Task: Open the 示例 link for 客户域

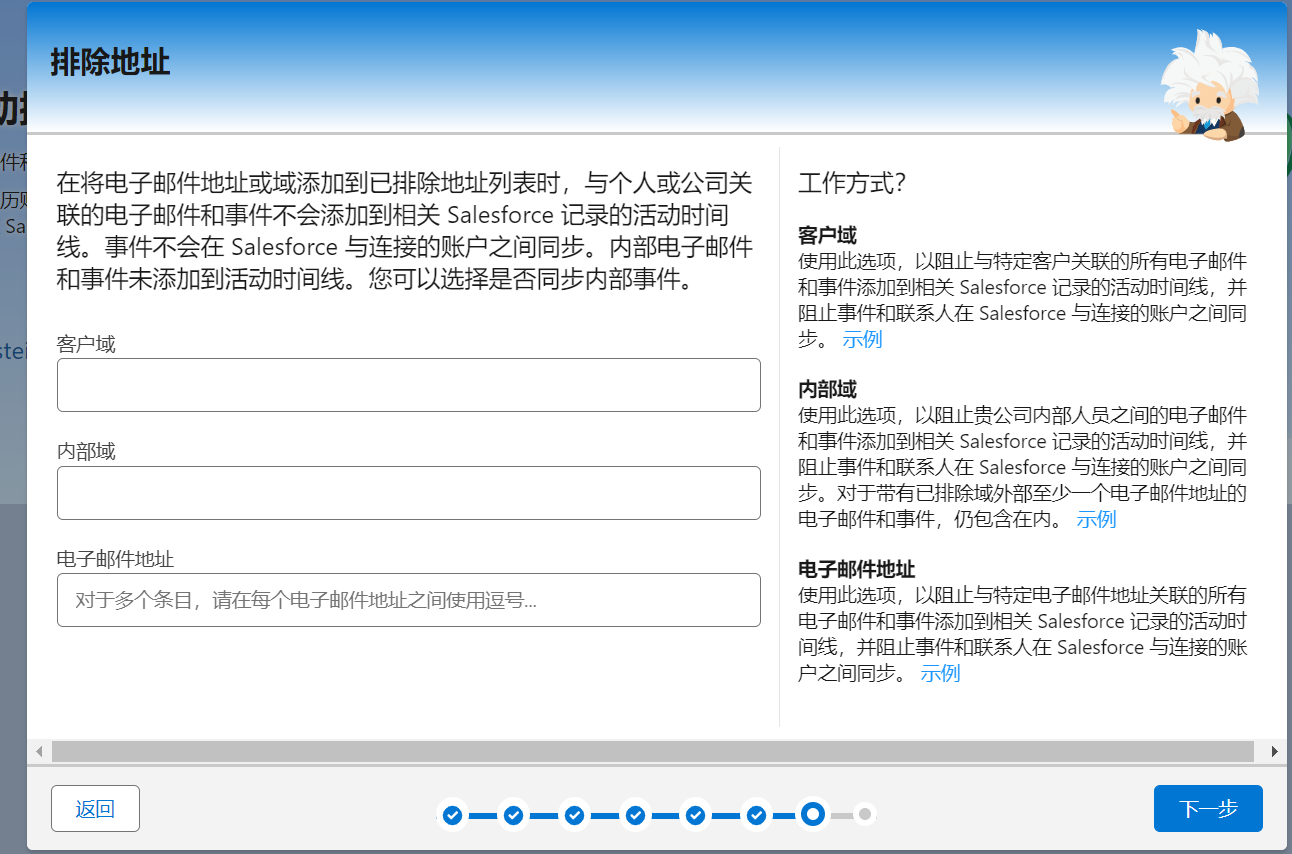Action: point(862,339)
